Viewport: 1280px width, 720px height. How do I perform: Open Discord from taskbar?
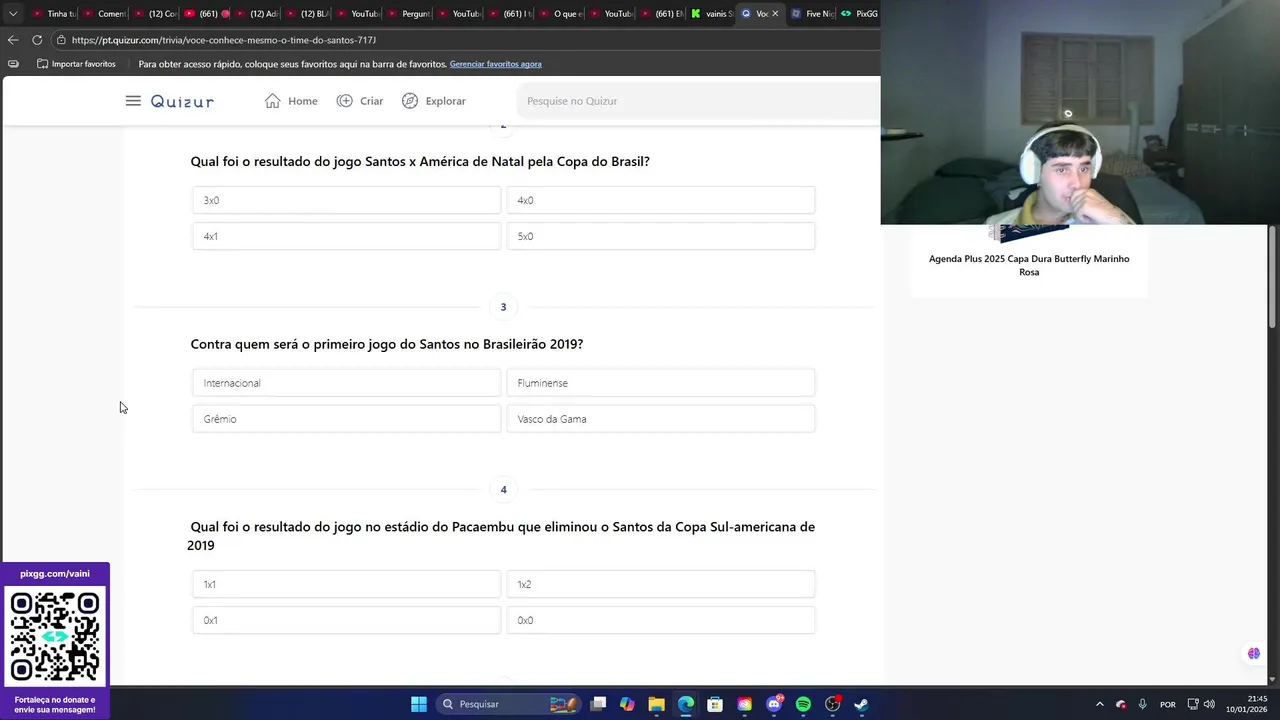[x=774, y=704]
